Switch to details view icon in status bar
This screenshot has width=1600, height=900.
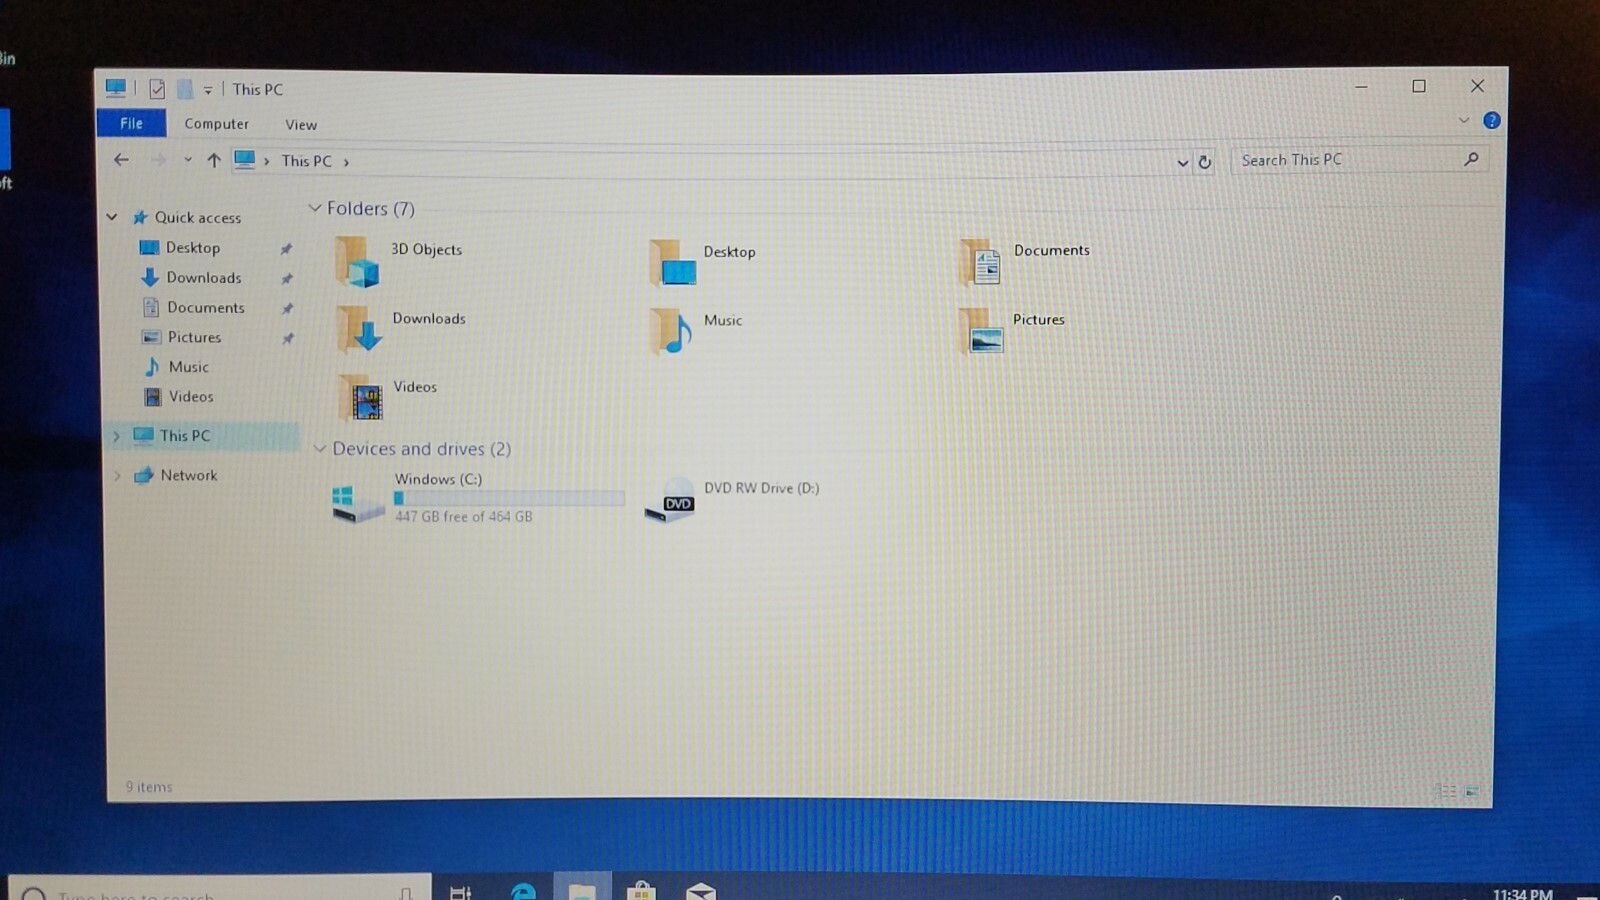coord(1447,791)
